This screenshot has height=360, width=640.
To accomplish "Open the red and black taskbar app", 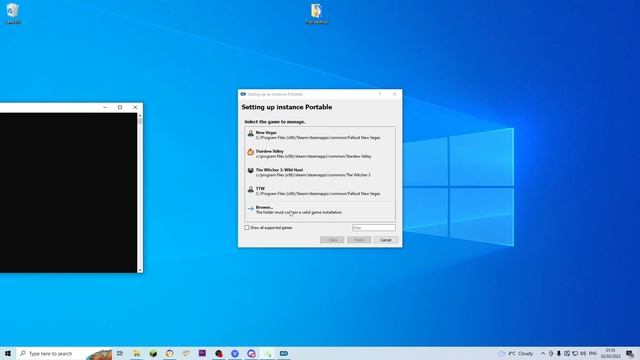I will (218, 353).
